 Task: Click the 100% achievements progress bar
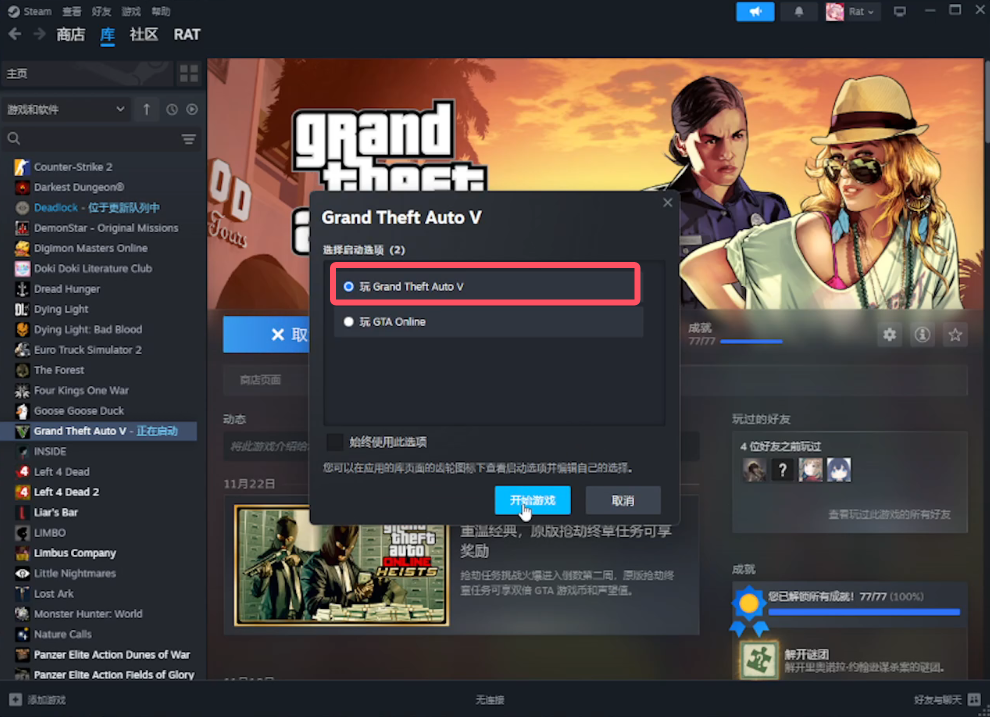pyautogui.click(x=864, y=612)
